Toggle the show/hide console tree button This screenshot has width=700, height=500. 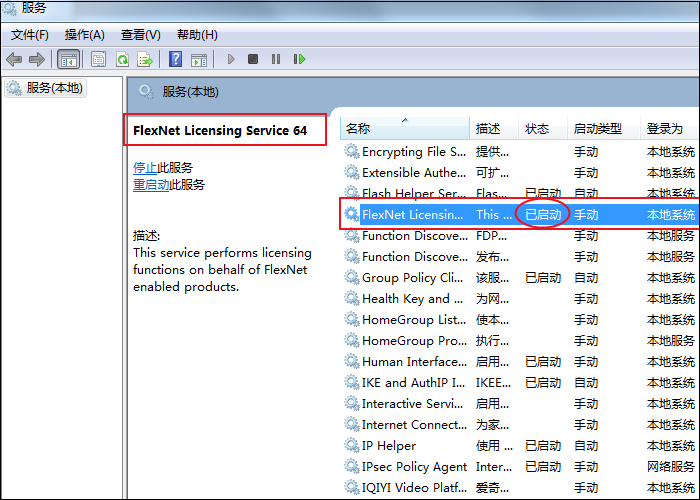tap(68, 59)
